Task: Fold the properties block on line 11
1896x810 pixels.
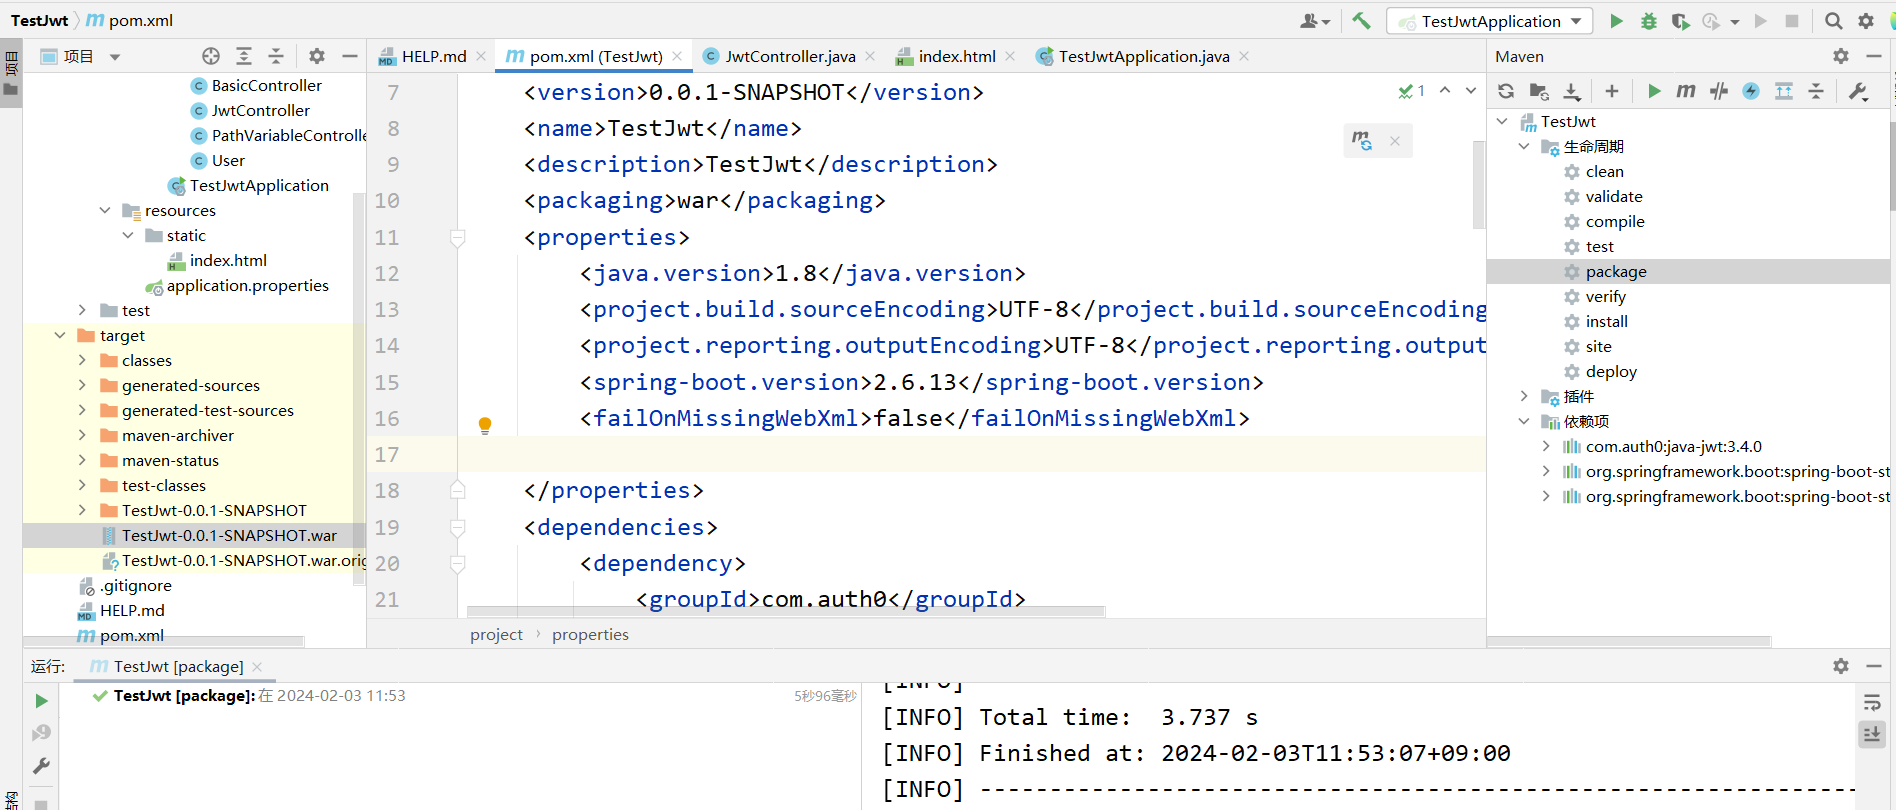Action: 457,238
